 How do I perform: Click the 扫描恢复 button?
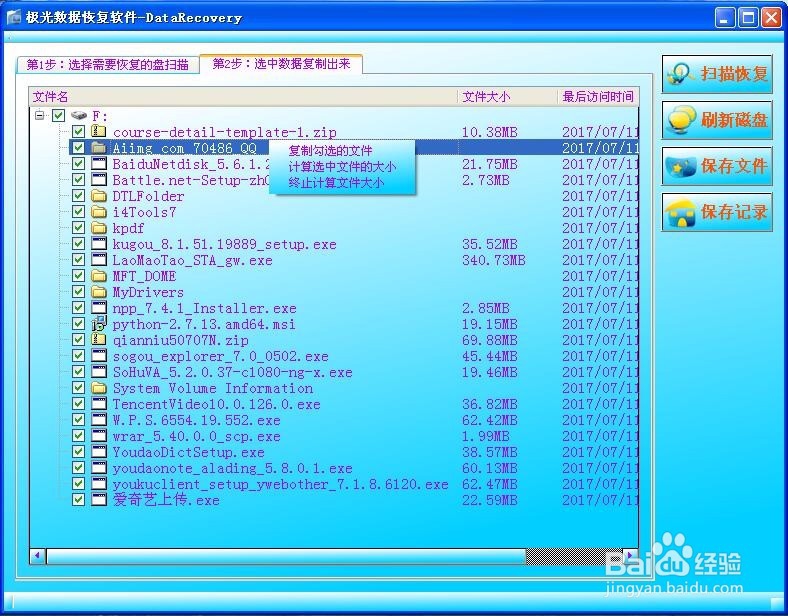(717, 74)
